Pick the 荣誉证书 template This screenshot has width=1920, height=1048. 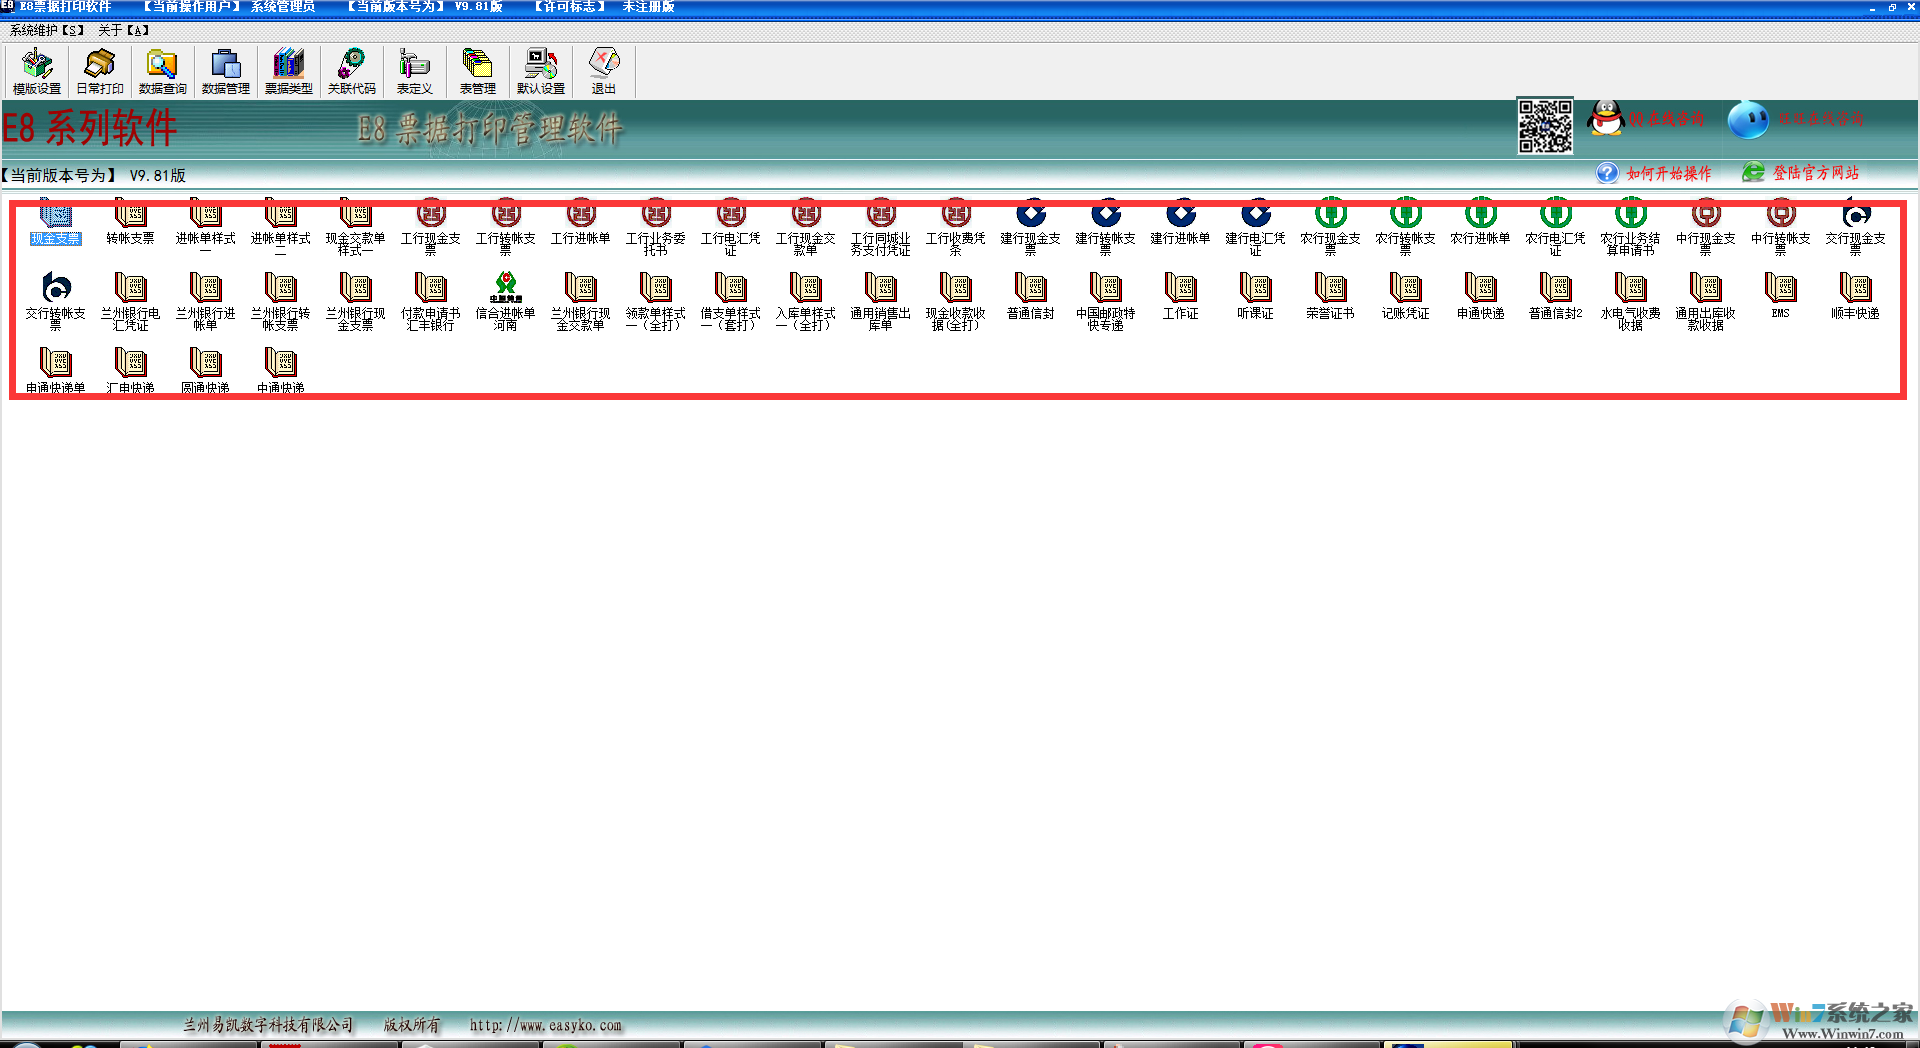click(x=1331, y=296)
